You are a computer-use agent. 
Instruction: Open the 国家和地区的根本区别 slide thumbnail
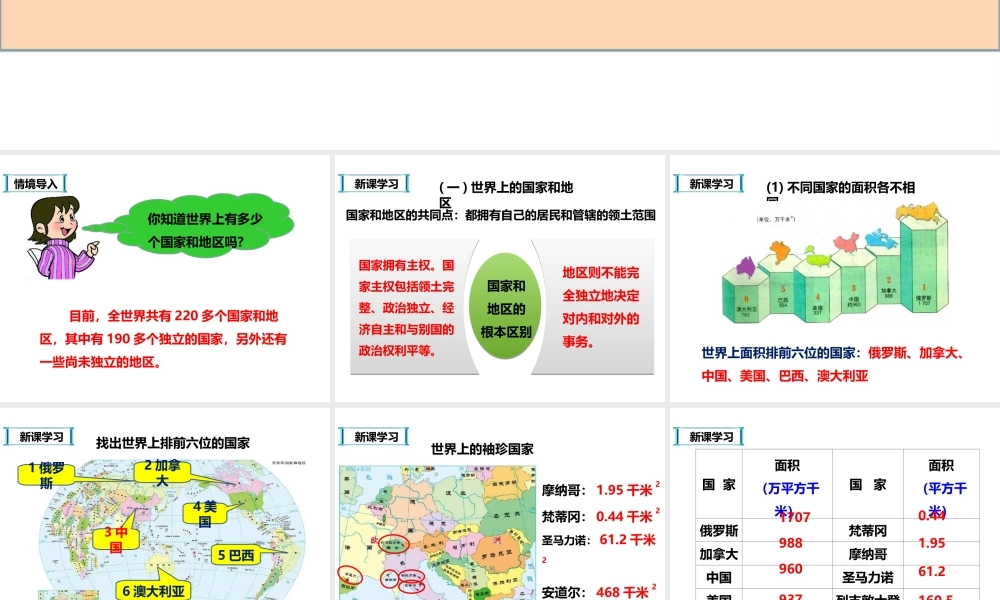[499, 278]
